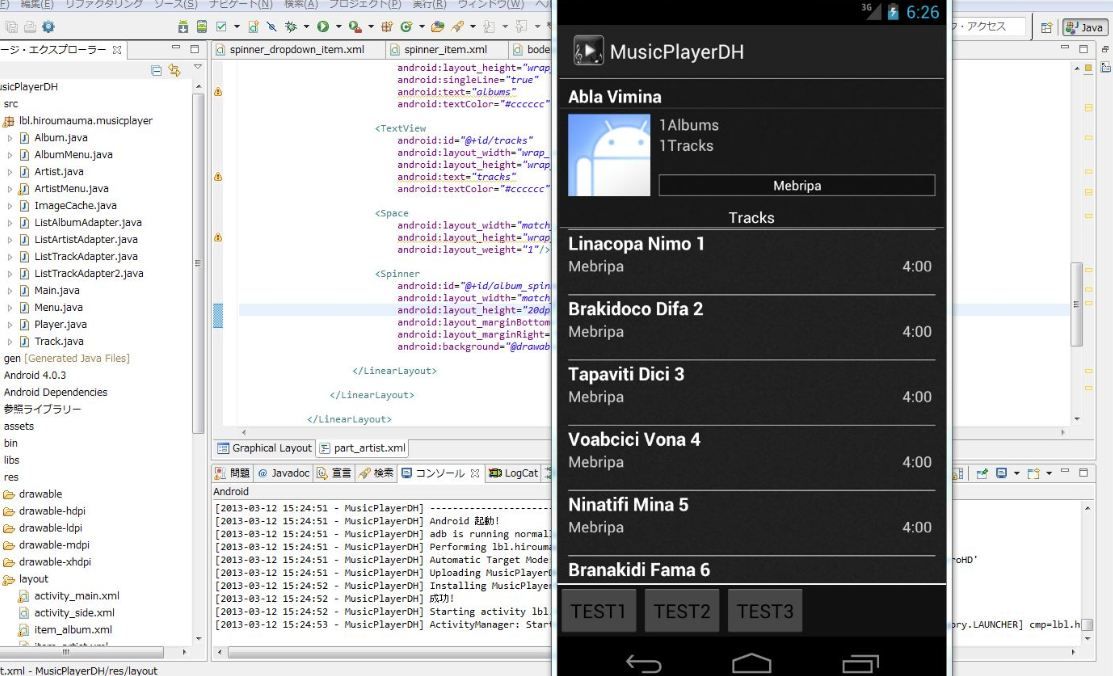Click the New Java Package icon
The width and height of the screenshot is (1113, 676).
(387, 27)
